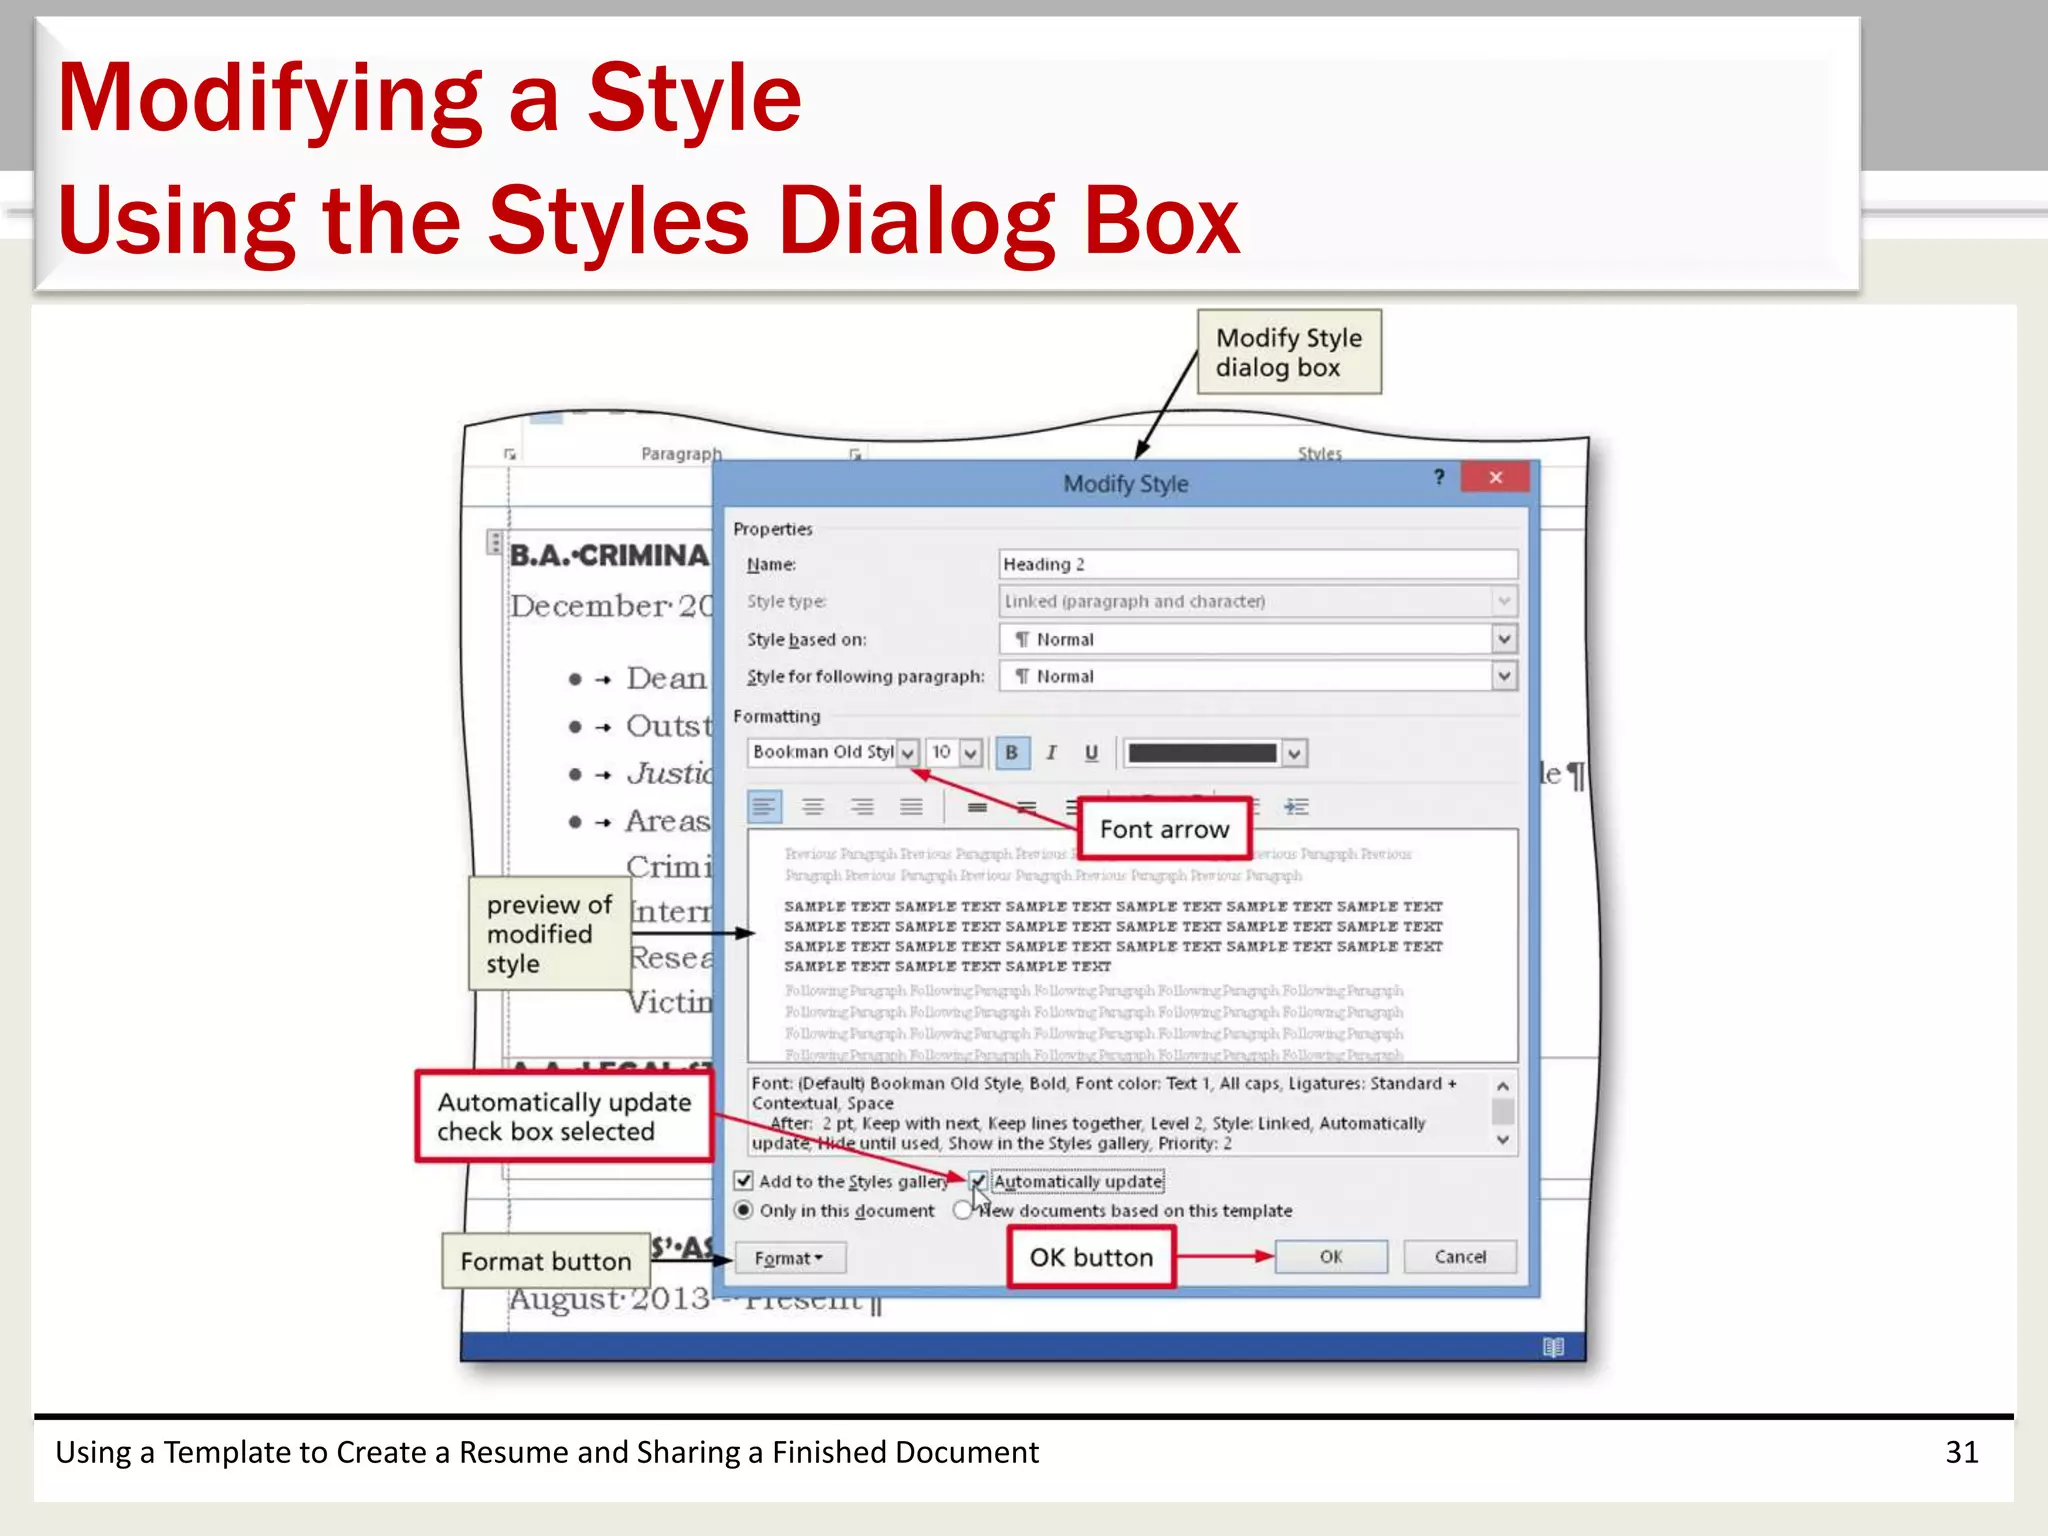Click the 'December 20' line in document

[611, 606]
